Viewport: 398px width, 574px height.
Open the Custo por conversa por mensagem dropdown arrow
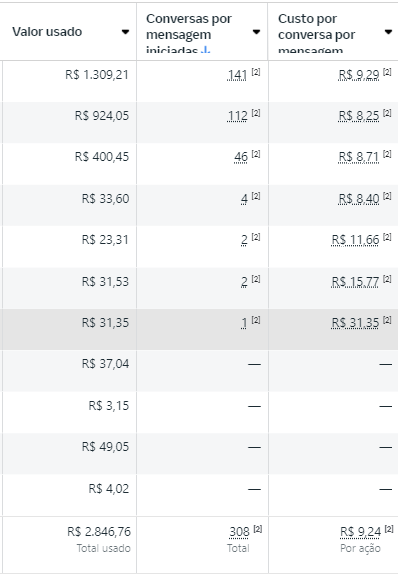[x=388, y=32]
